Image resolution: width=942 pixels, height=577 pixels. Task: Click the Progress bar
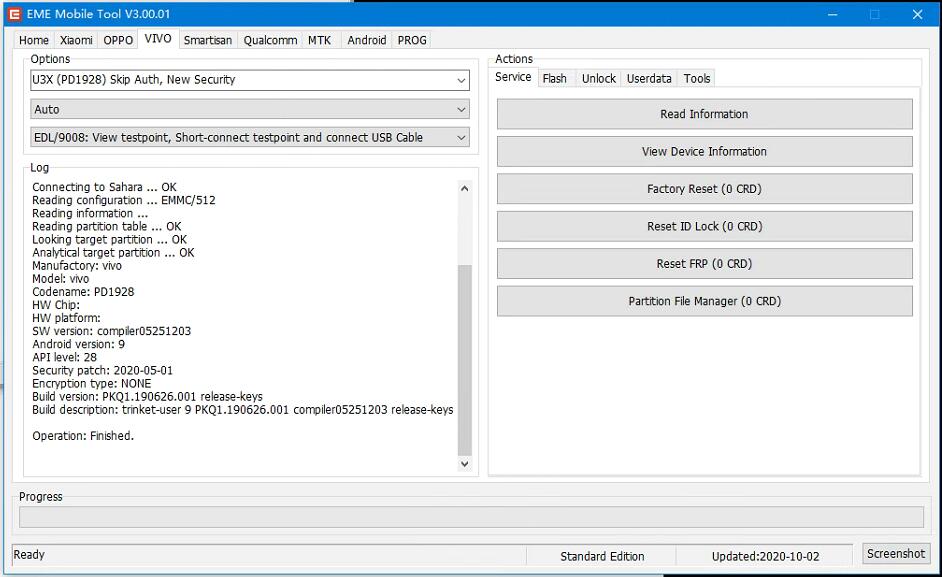(471, 517)
